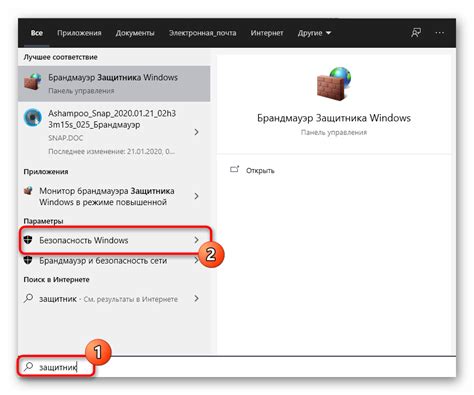Switch to the Все tab

tap(37, 33)
